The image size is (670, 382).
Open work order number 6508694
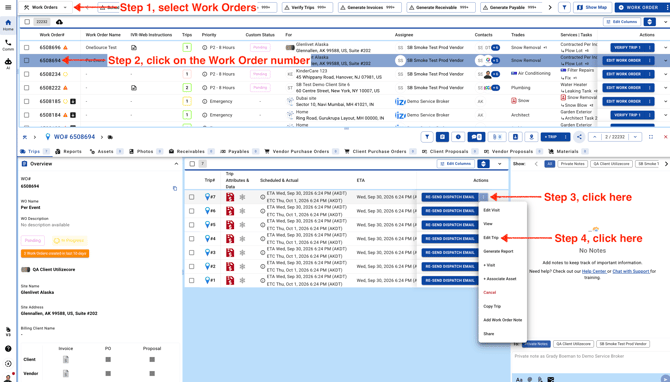tap(50, 60)
